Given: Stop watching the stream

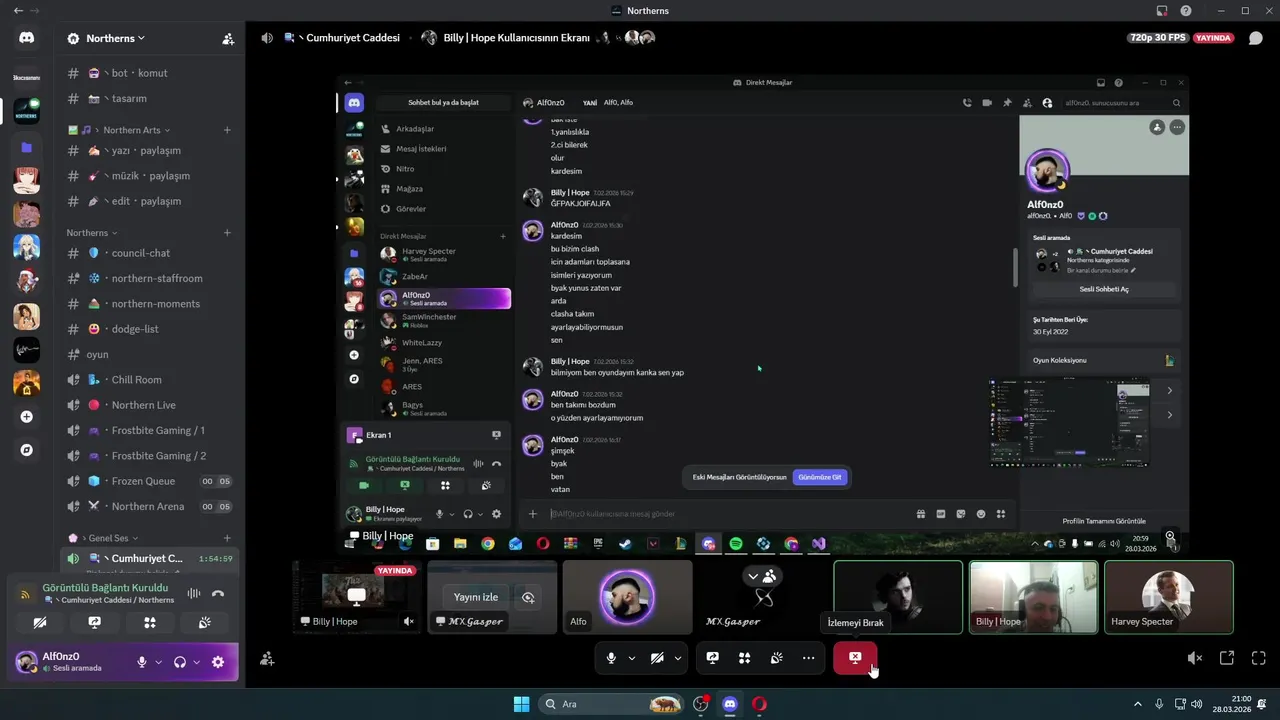Looking at the screenshot, I should coord(855,658).
